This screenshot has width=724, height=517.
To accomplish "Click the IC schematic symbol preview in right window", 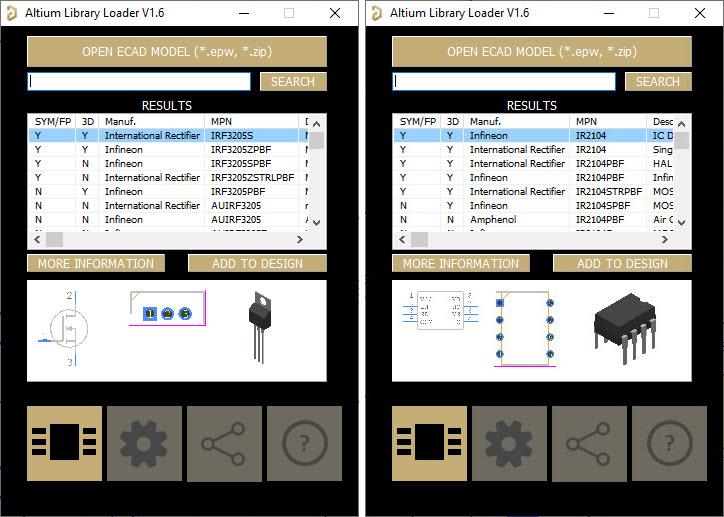I will [440, 310].
